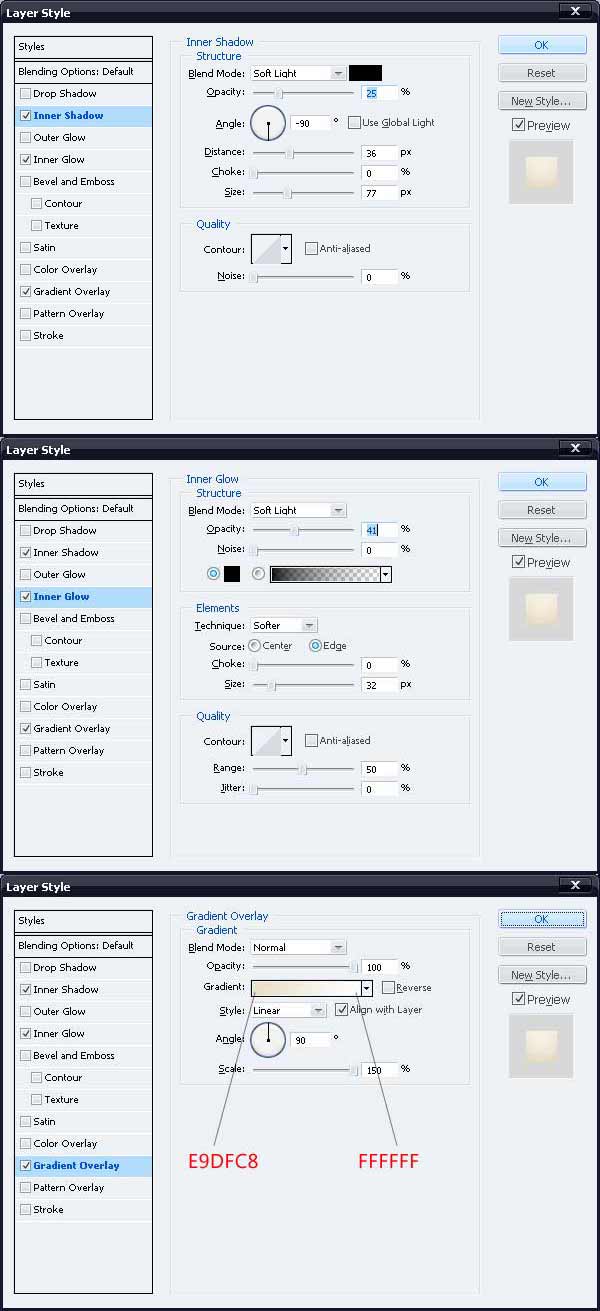Select the gradient glow radio button

pyautogui.click(x=259, y=574)
